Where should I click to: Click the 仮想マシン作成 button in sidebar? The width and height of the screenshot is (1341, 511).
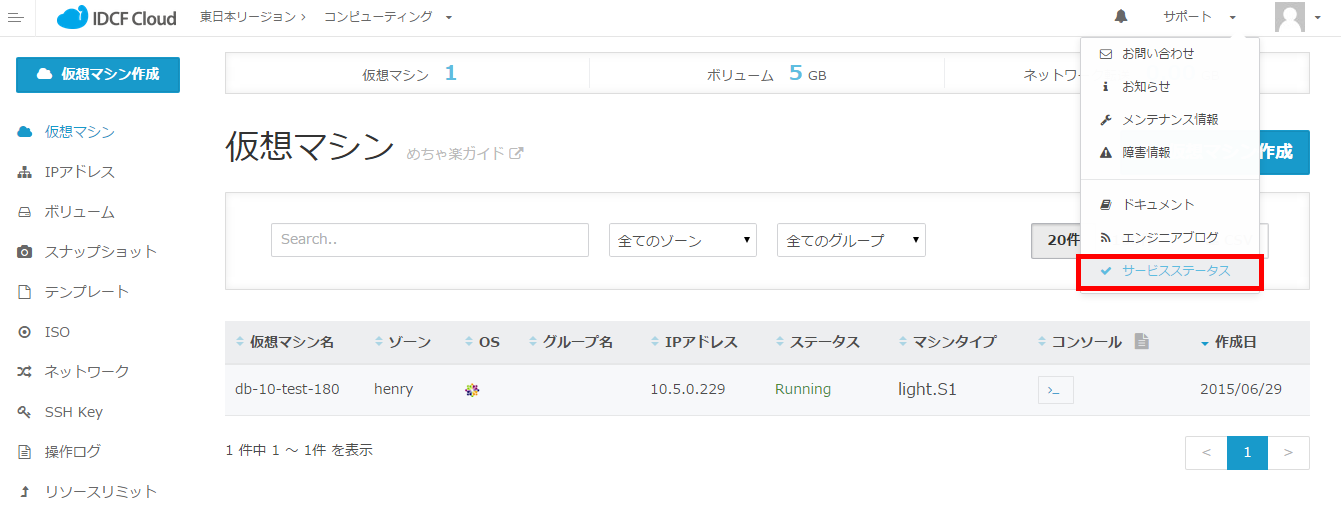(x=98, y=75)
